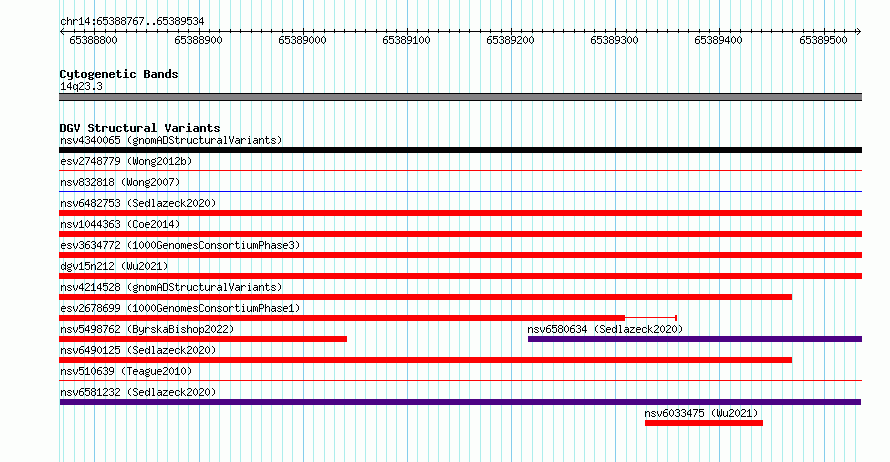Select the red esv3634772 variant bar

coord(460,255)
